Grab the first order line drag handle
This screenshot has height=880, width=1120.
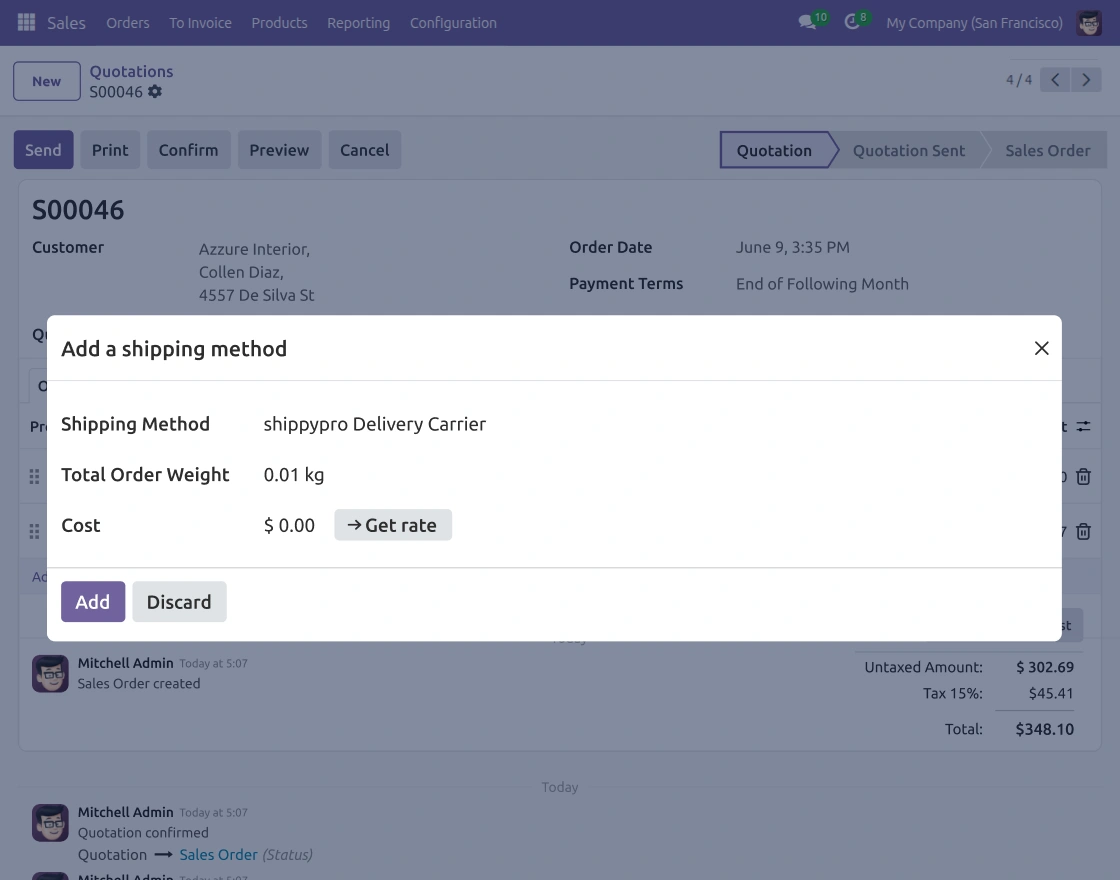pos(34,476)
